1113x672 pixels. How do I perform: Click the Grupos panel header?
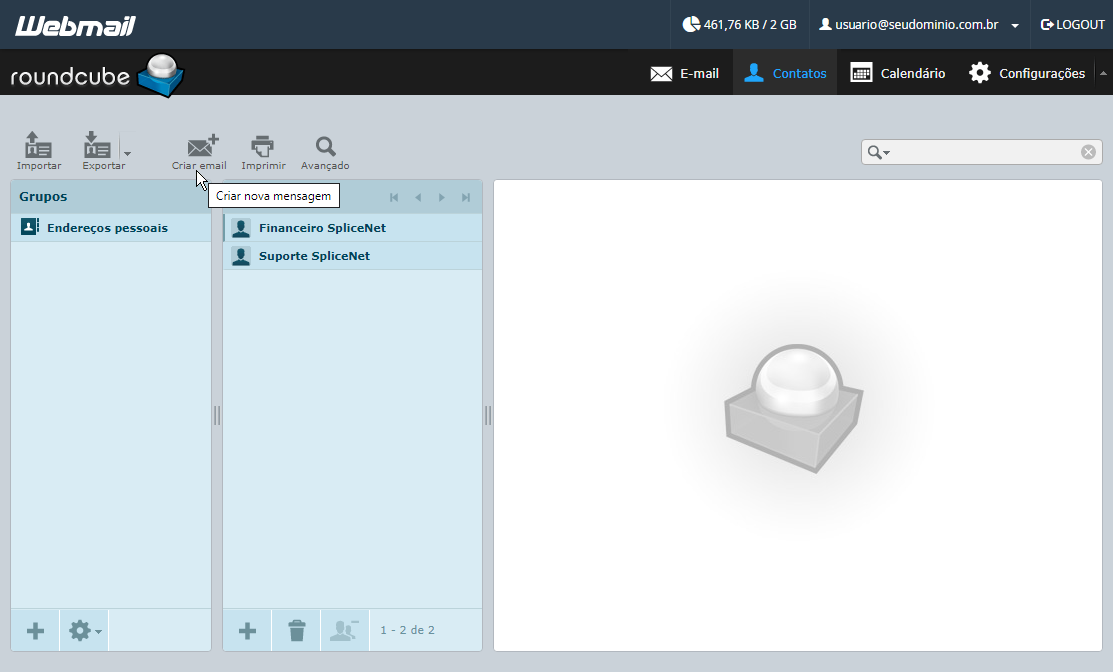point(111,197)
